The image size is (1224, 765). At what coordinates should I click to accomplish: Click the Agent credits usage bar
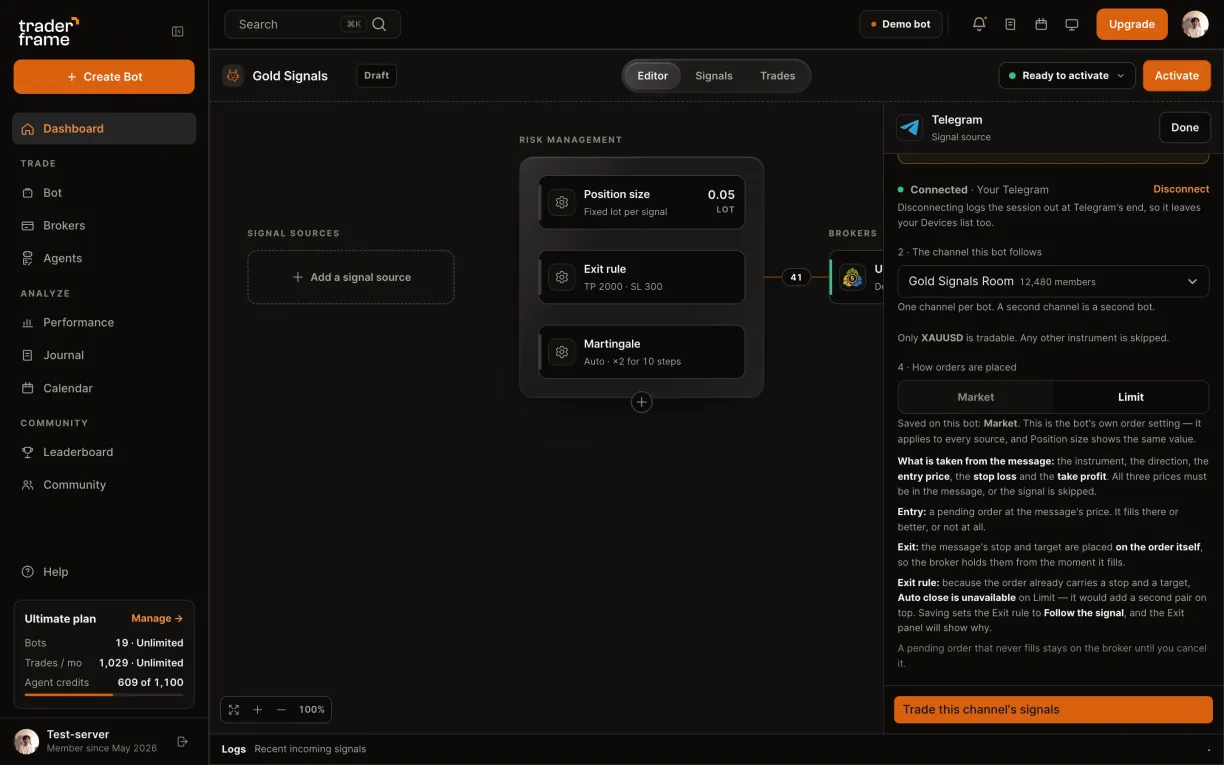click(x=104, y=694)
